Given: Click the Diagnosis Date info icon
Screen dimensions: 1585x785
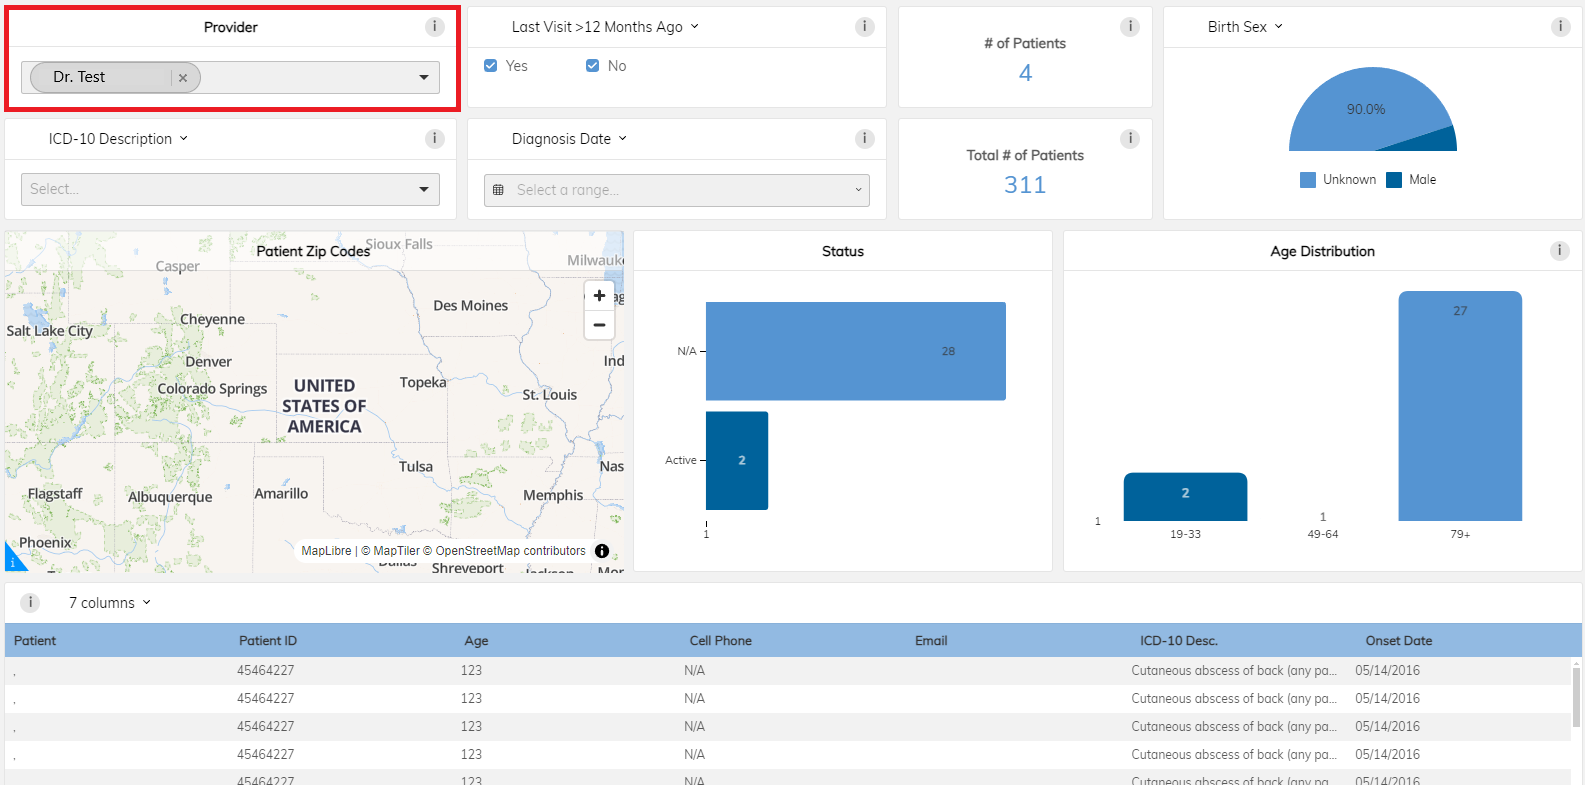Looking at the screenshot, I should [865, 139].
